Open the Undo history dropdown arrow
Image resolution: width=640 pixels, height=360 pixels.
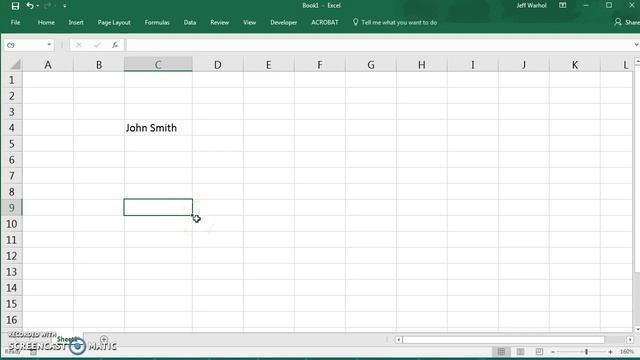tap(38, 6)
